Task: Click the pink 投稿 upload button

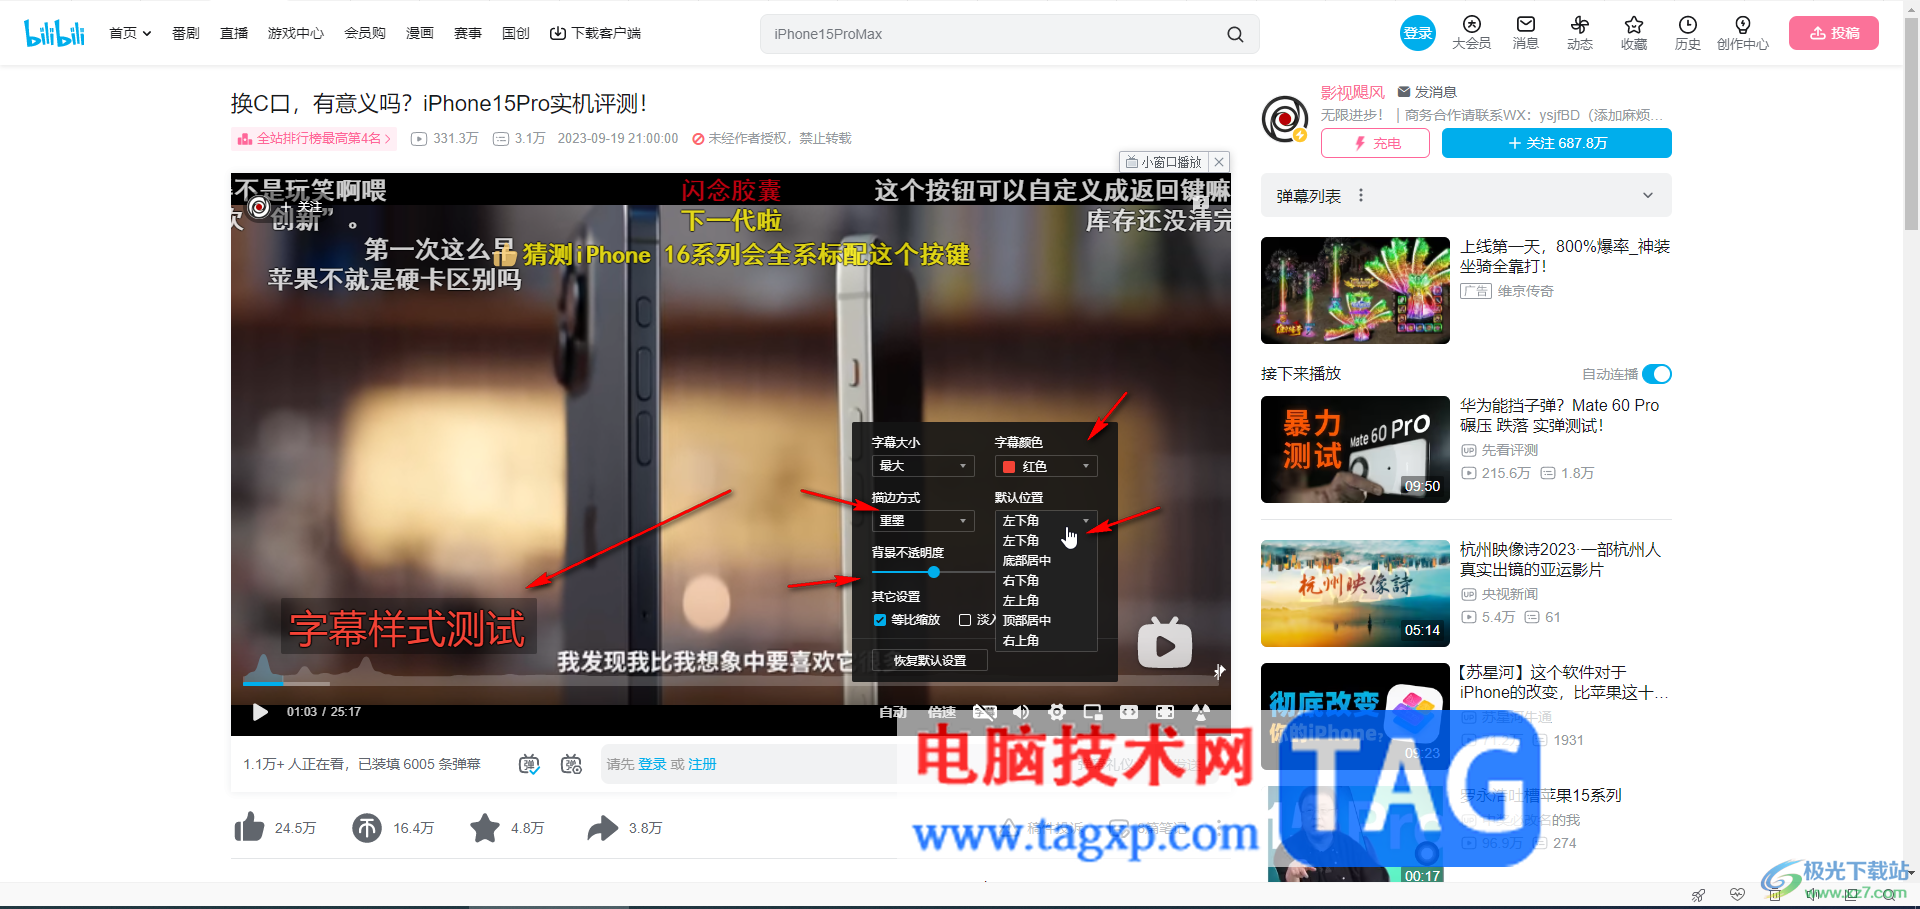Action: [1834, 33]
